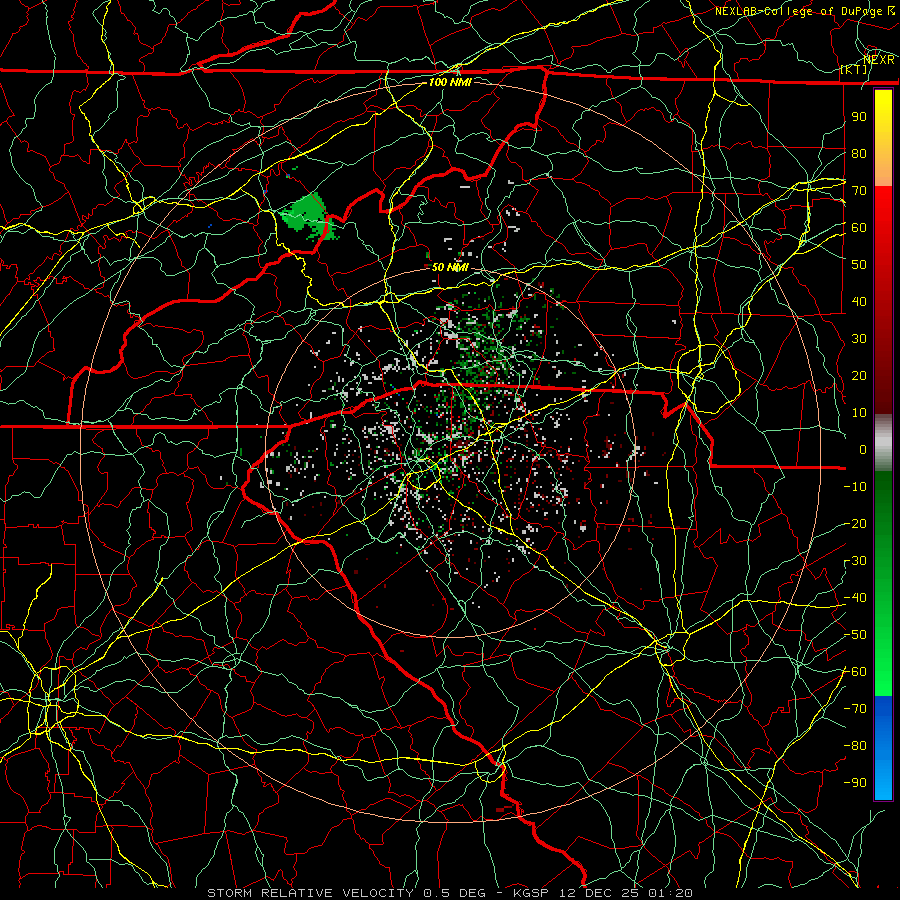Click the -60 value on the velocity scale
Screen dimensions: 900x900
coord(855,671)
